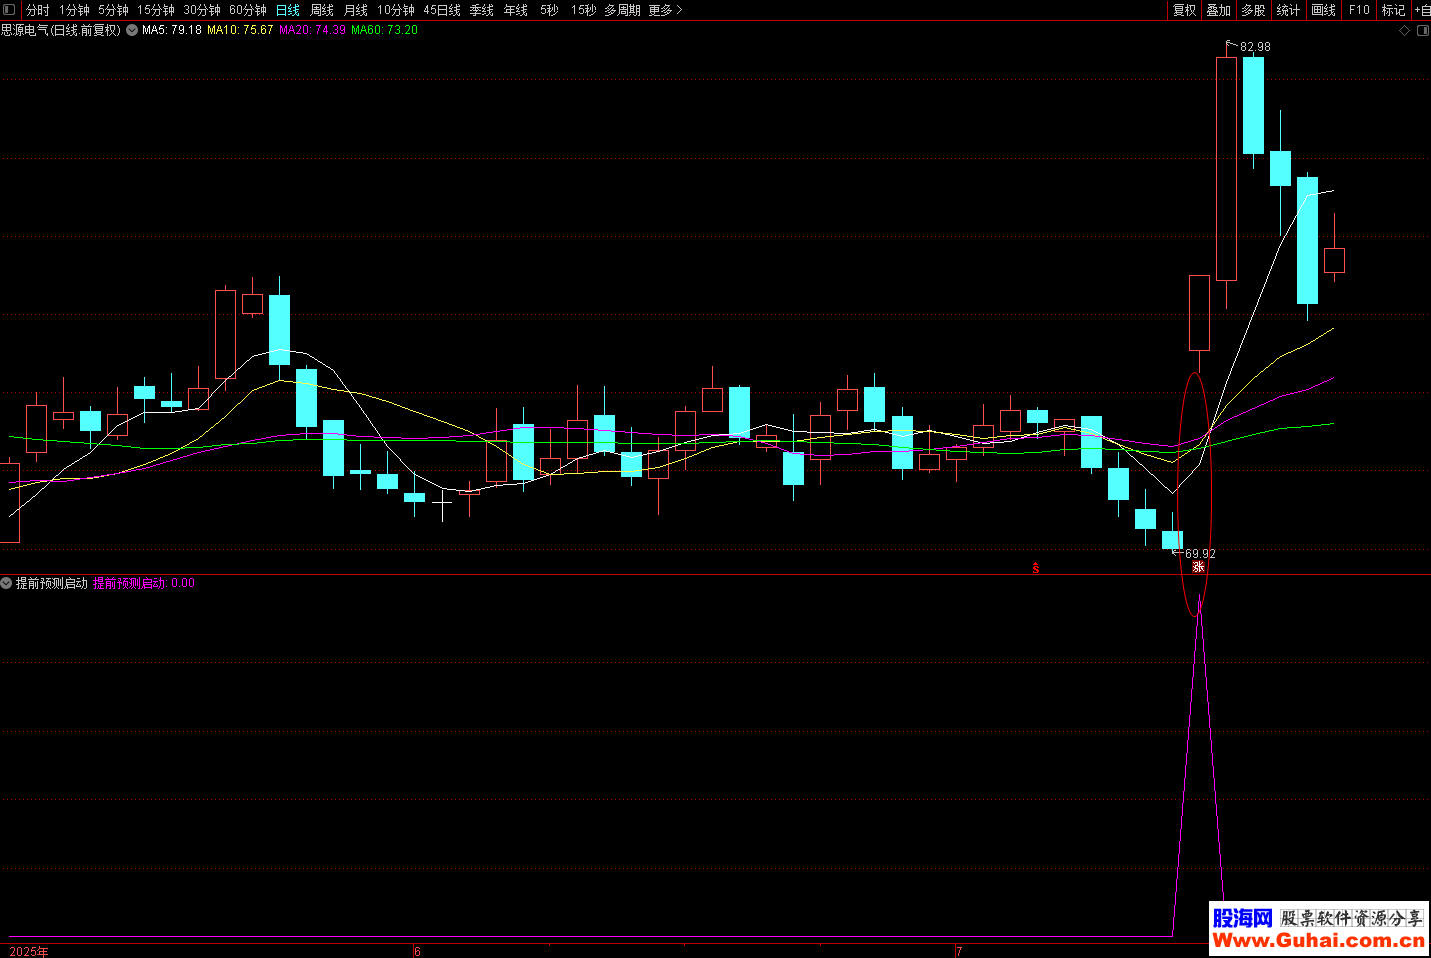Switch to 5分钟 period
Viewport: 1431px width, 958px height.
coord(113,10)
